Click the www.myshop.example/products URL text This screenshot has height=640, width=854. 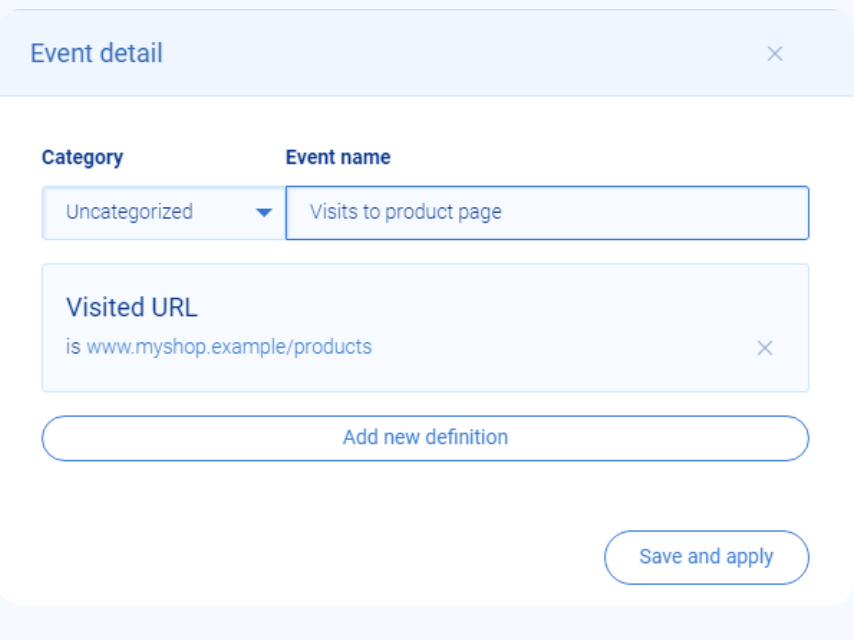229,348
